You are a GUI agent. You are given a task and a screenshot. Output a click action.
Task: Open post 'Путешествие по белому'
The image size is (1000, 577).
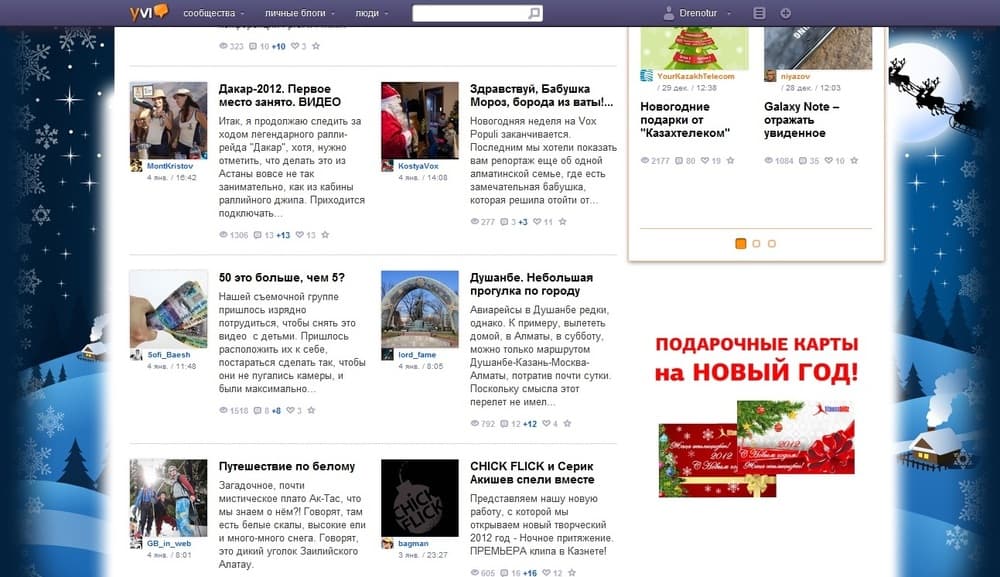pos(286,466)
